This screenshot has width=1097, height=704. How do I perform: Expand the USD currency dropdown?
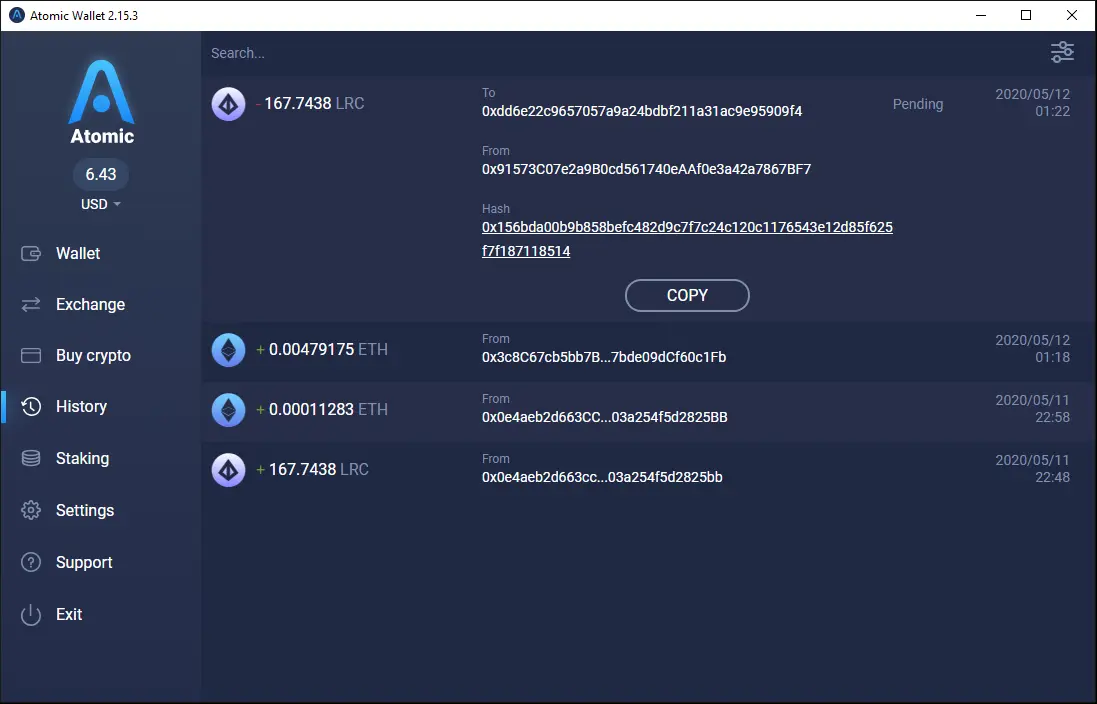tap(101, 204)
